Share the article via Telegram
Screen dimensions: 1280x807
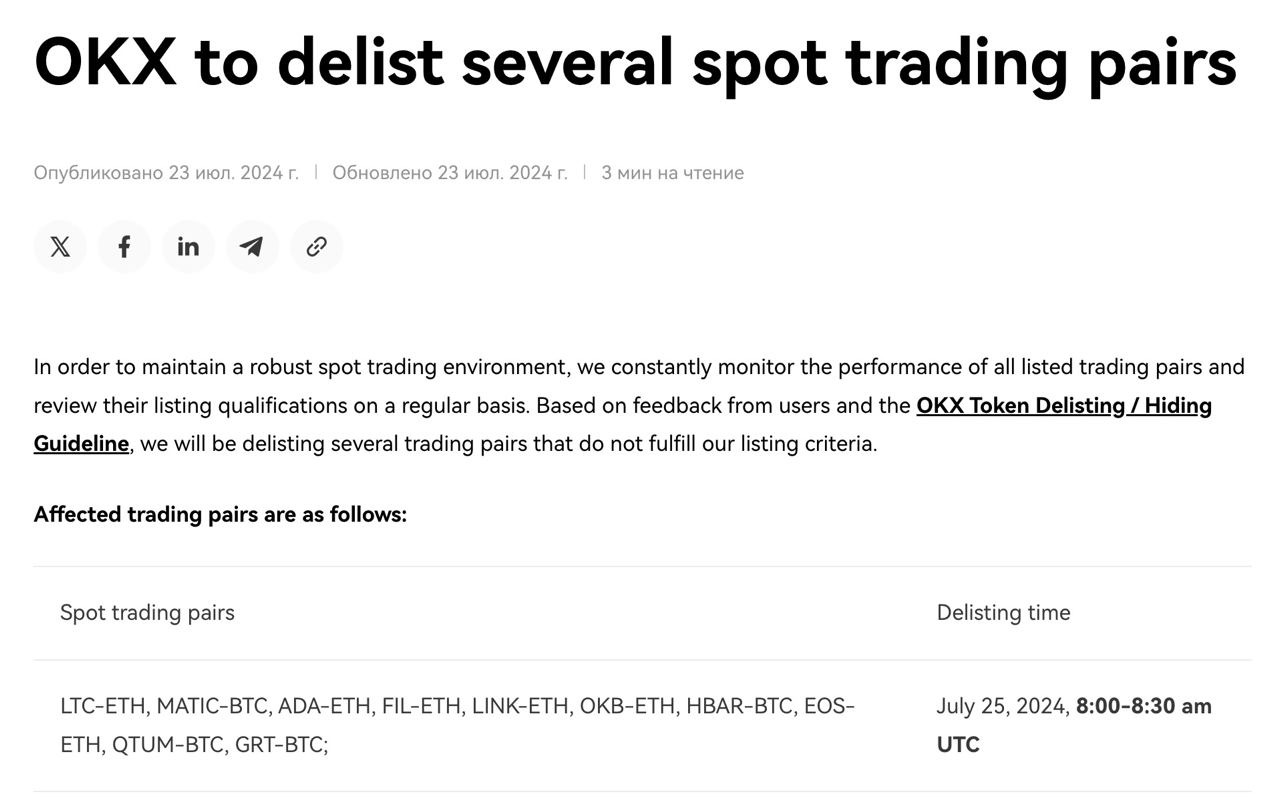252,247
